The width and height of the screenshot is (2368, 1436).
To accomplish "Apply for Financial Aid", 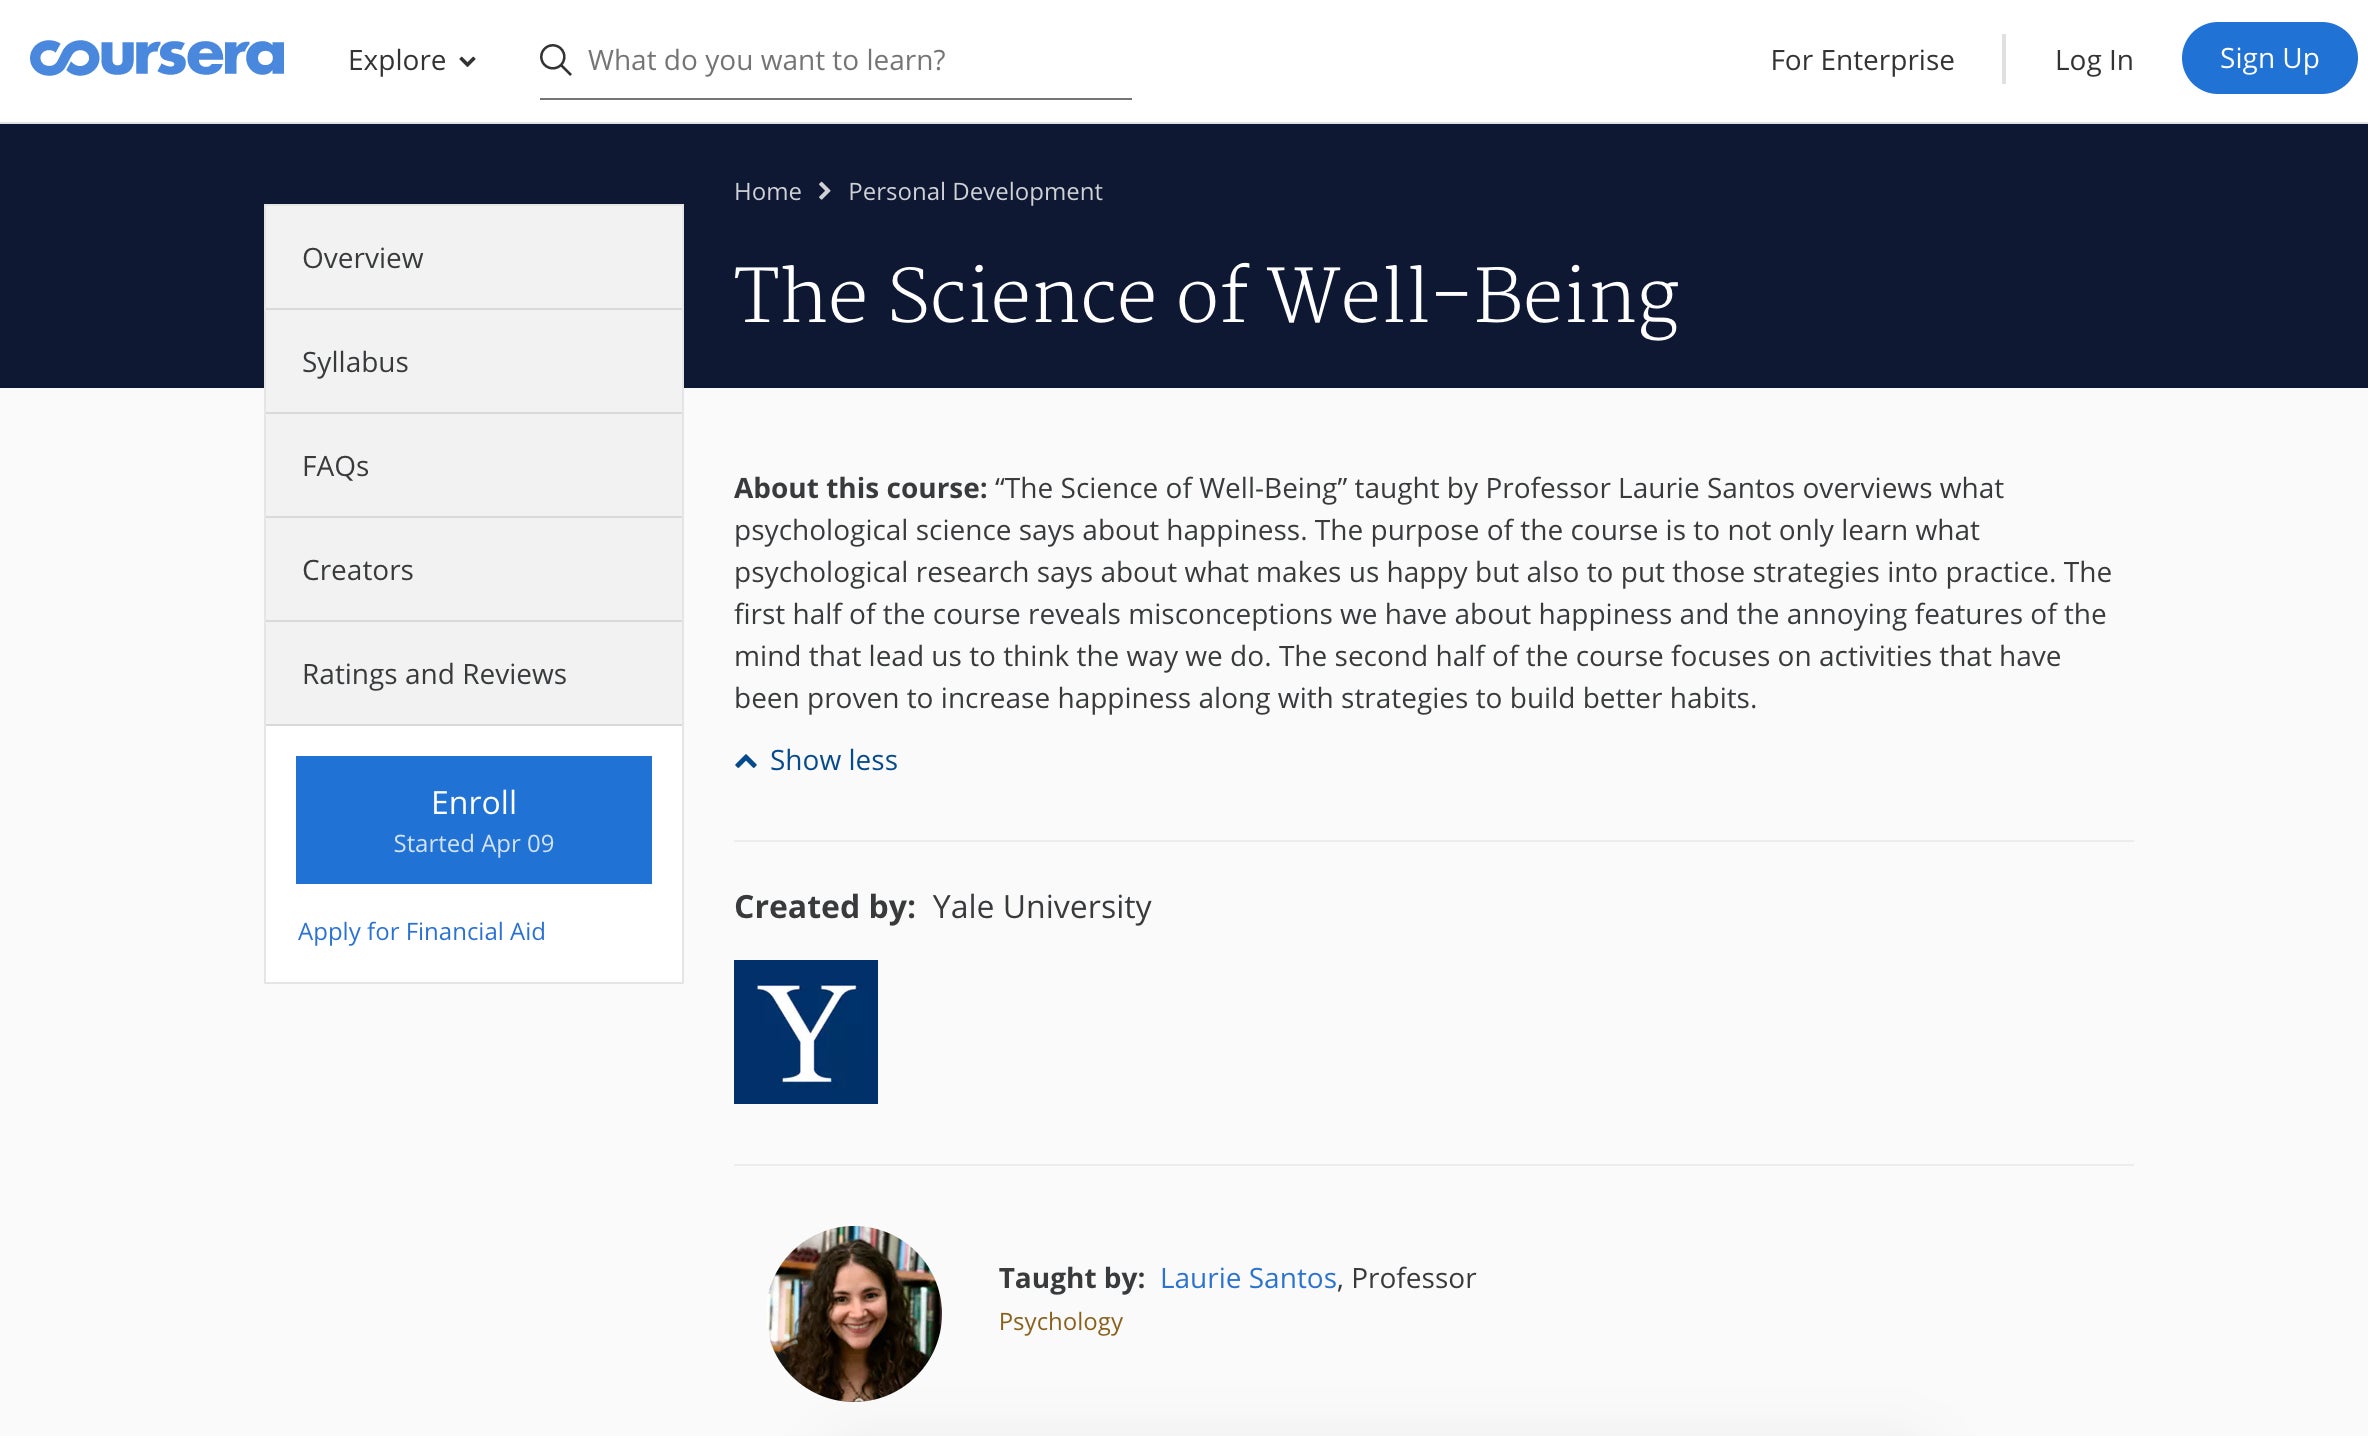I will (422, 931).
